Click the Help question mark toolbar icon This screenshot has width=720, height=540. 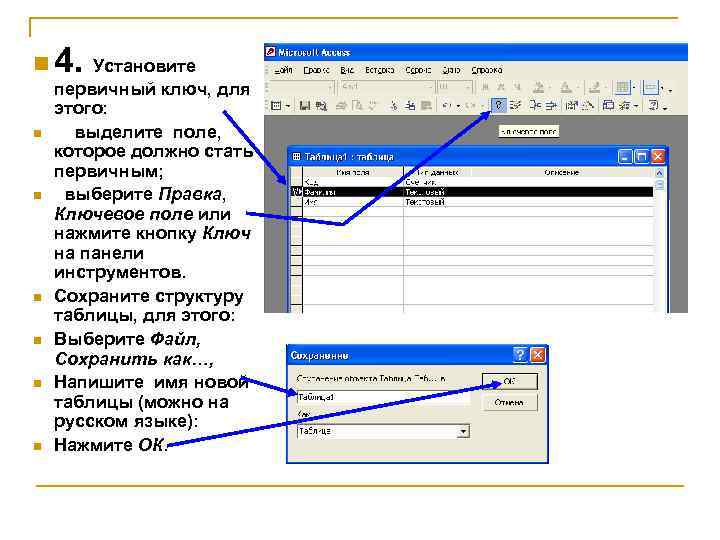[653, 106]
